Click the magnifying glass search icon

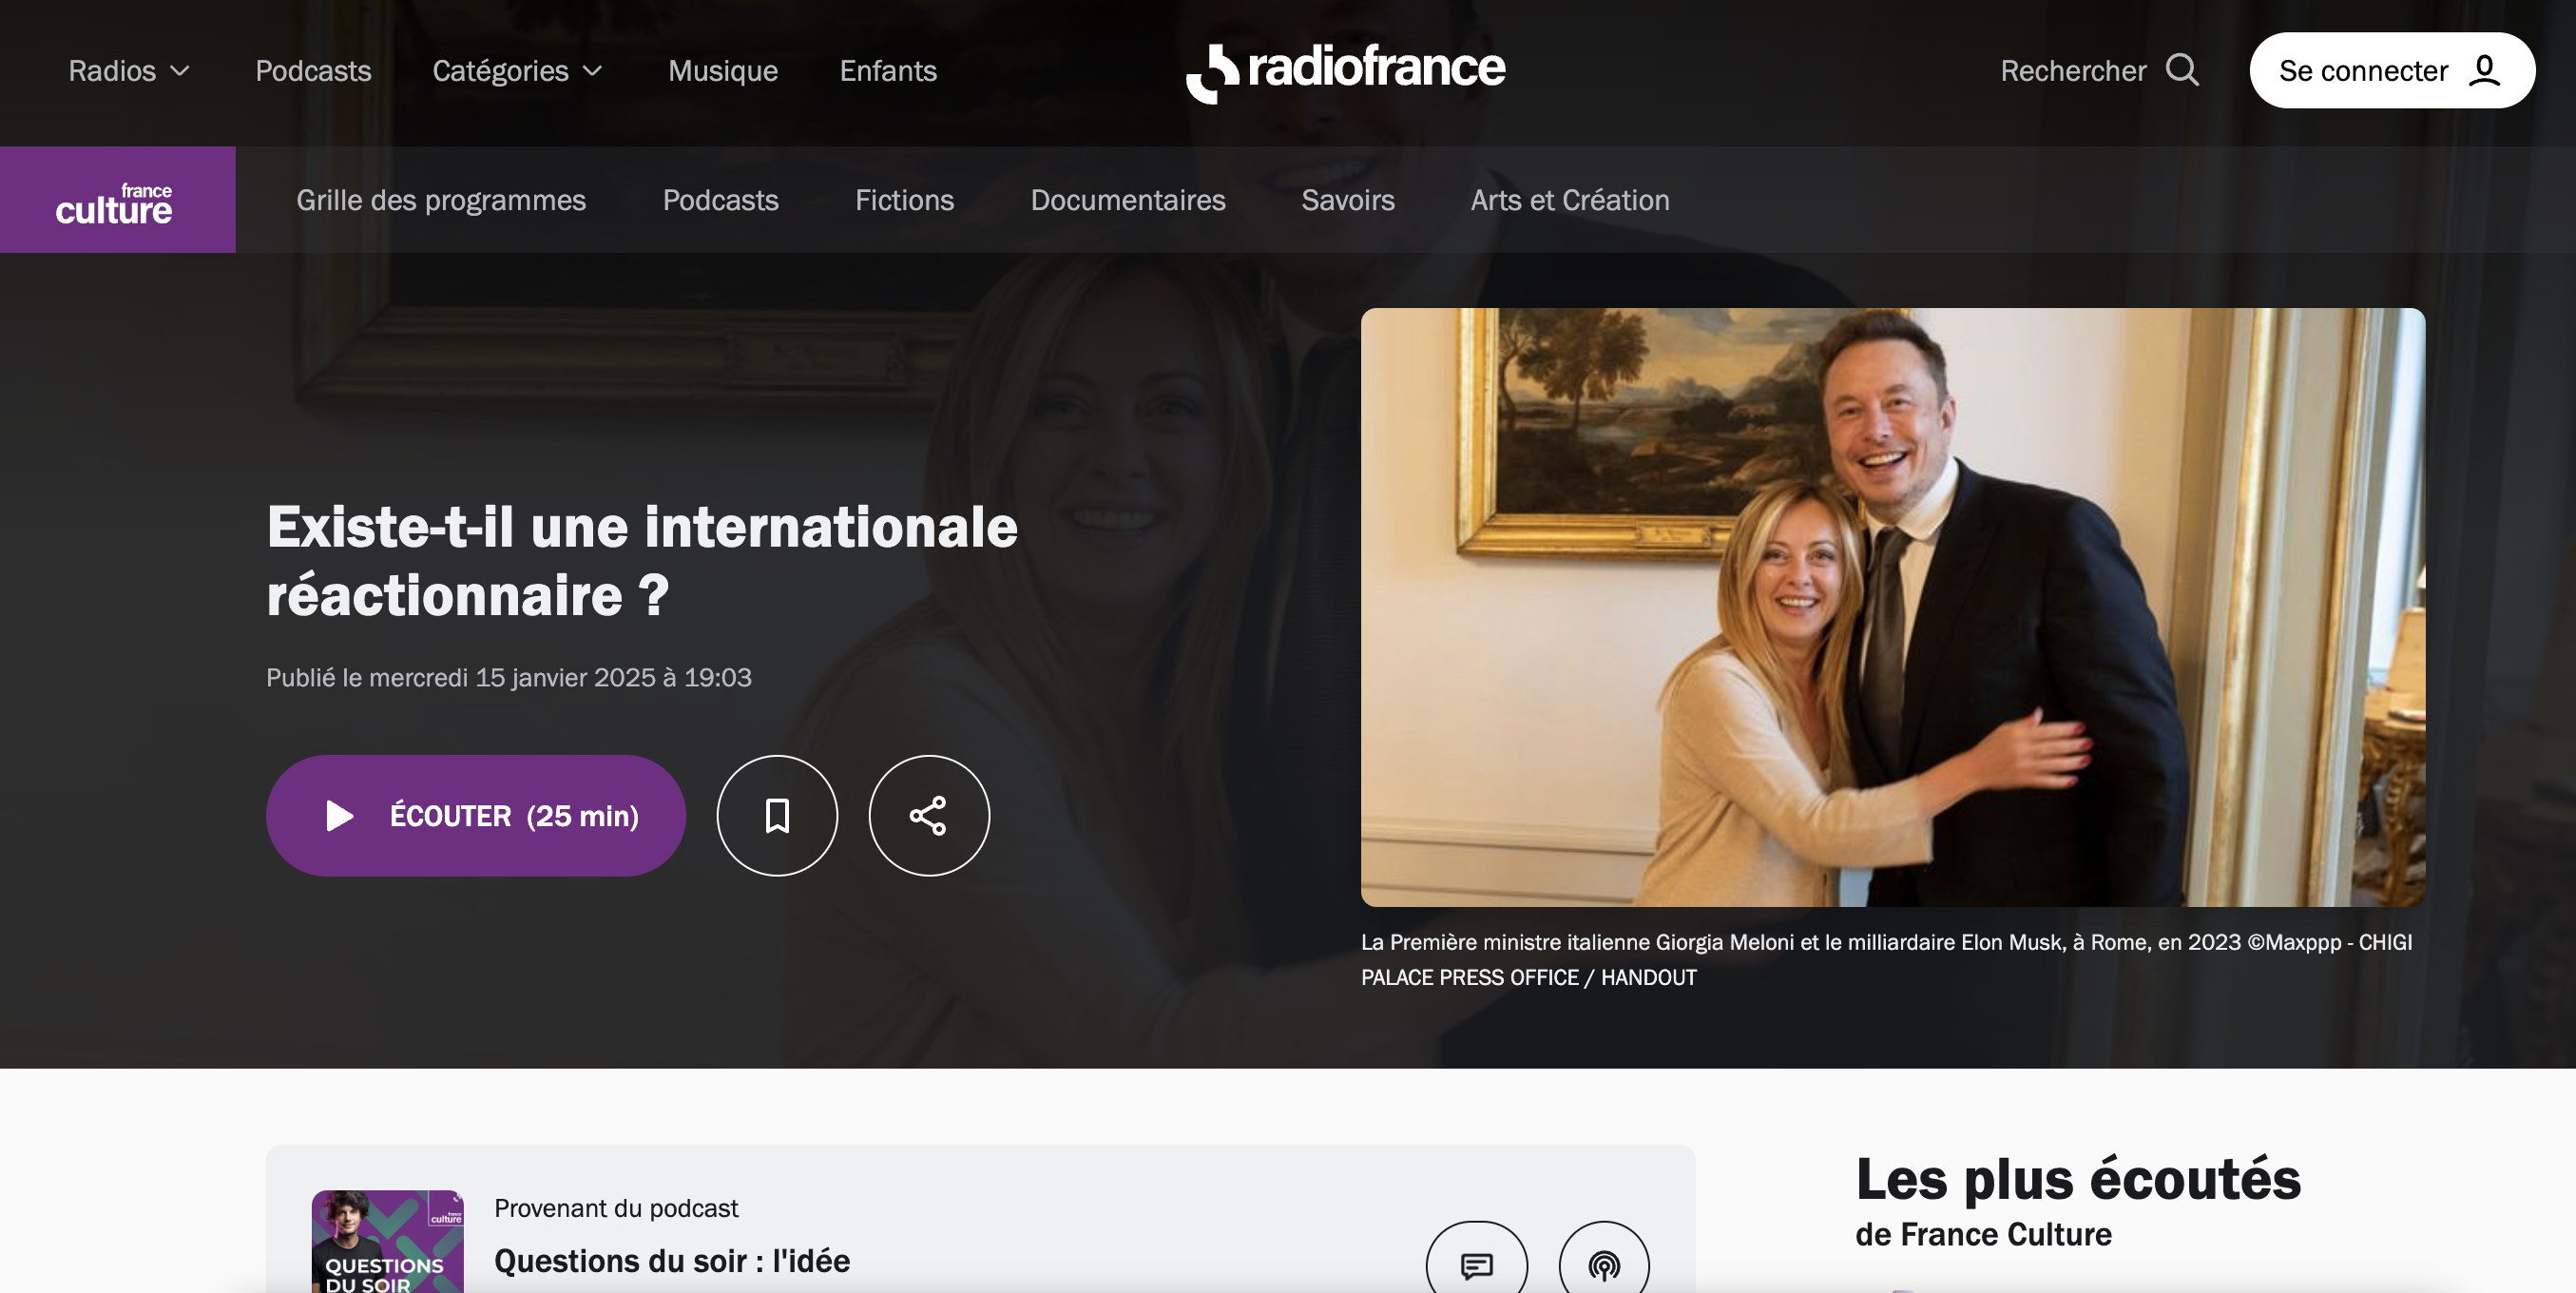click(x=2182, y=71)
